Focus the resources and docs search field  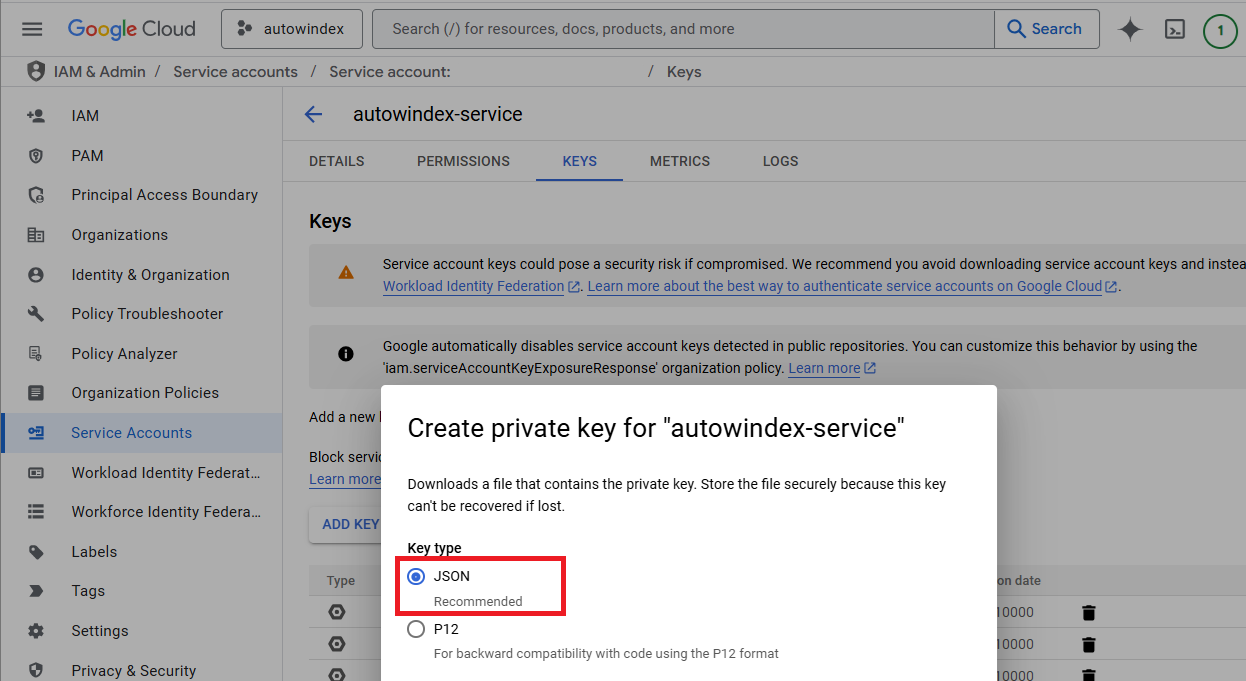(x=683, y=29)
